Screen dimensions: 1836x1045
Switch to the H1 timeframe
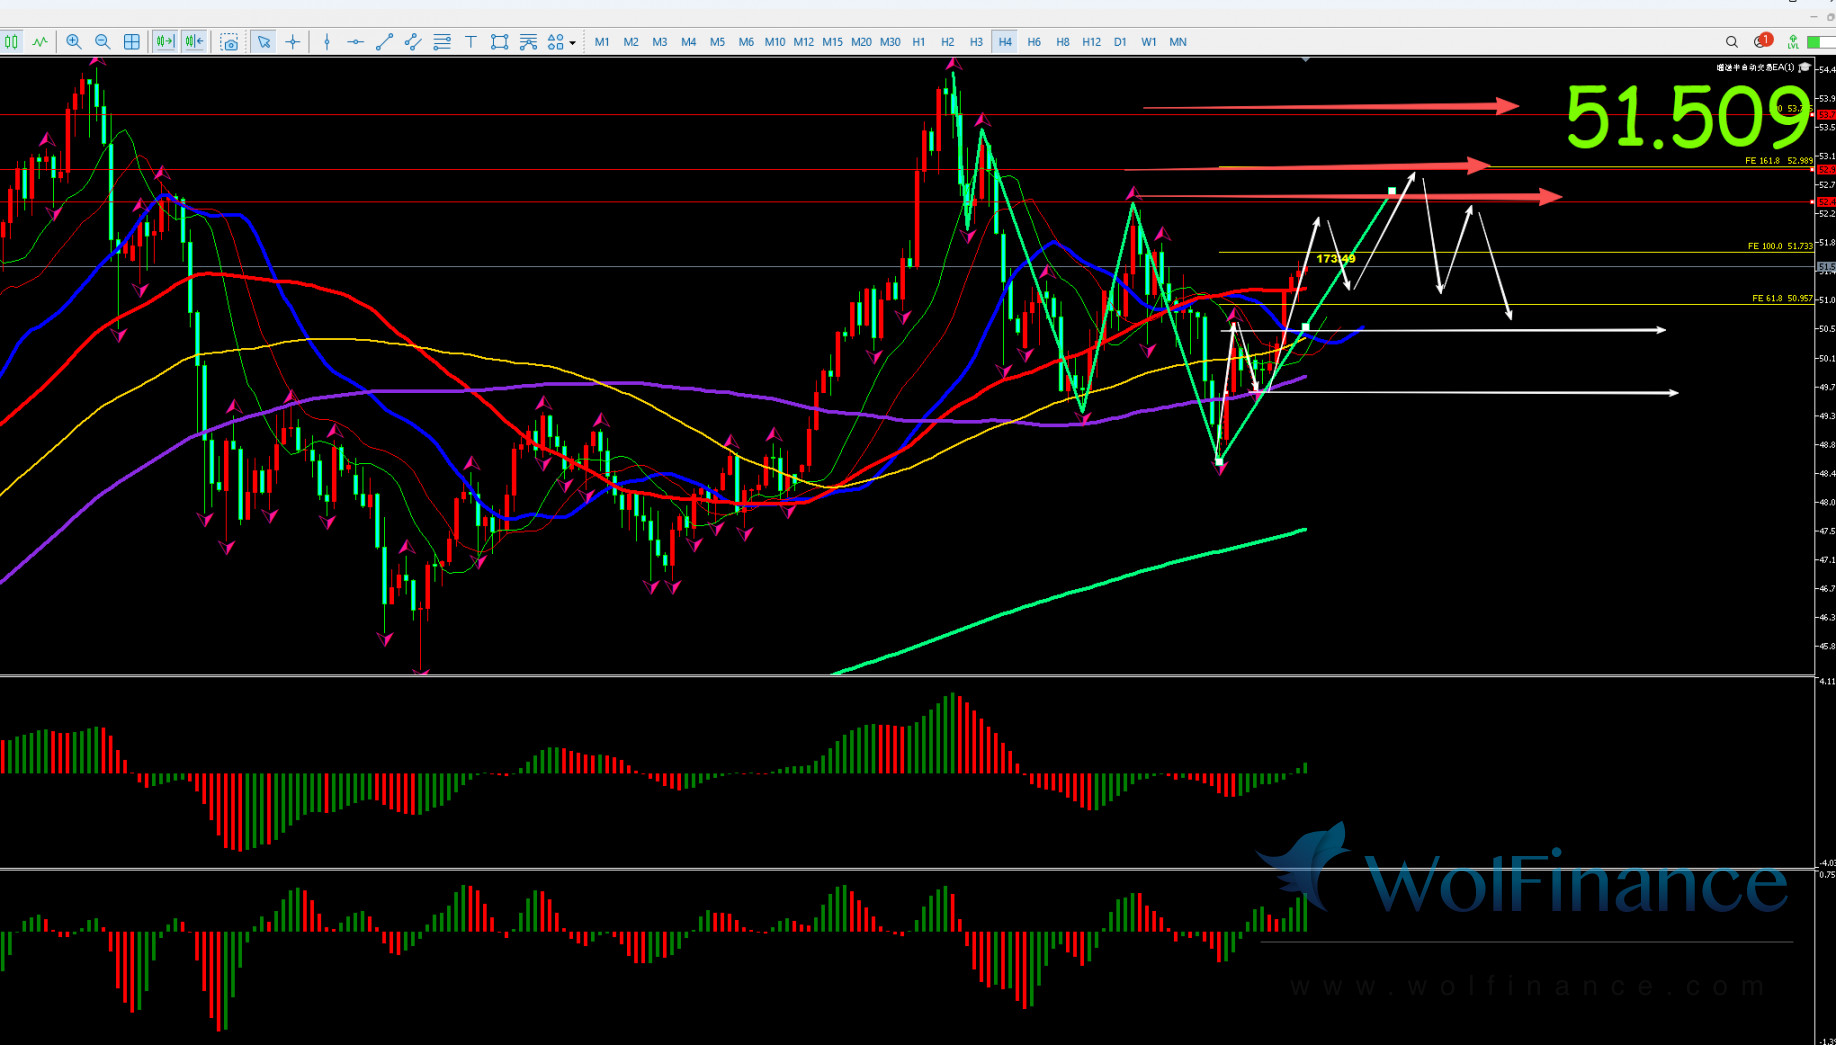918,42
